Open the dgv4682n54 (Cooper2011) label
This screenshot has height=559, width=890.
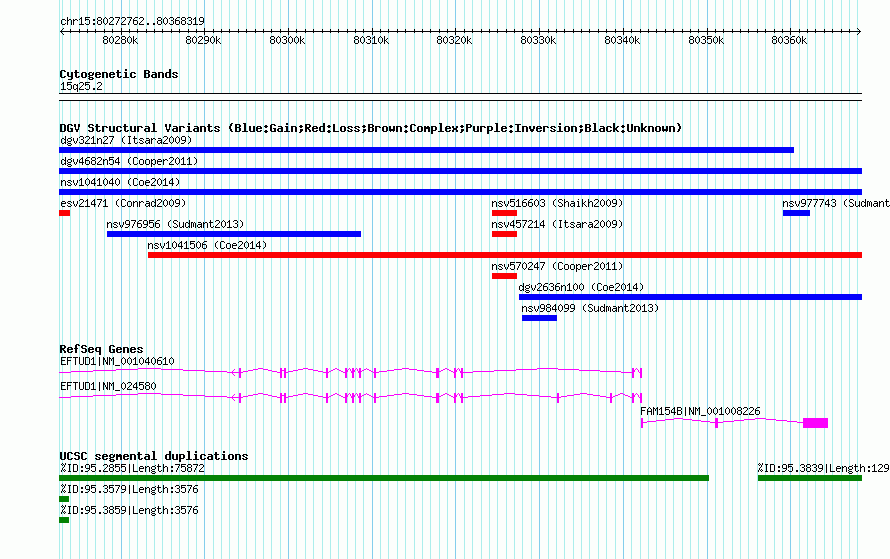pos(129,161)
